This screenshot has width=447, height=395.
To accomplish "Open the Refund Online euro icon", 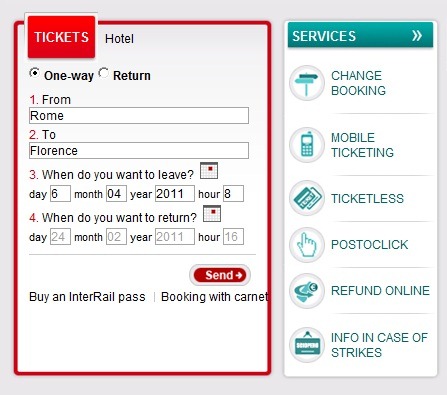I will pos(307,291).
